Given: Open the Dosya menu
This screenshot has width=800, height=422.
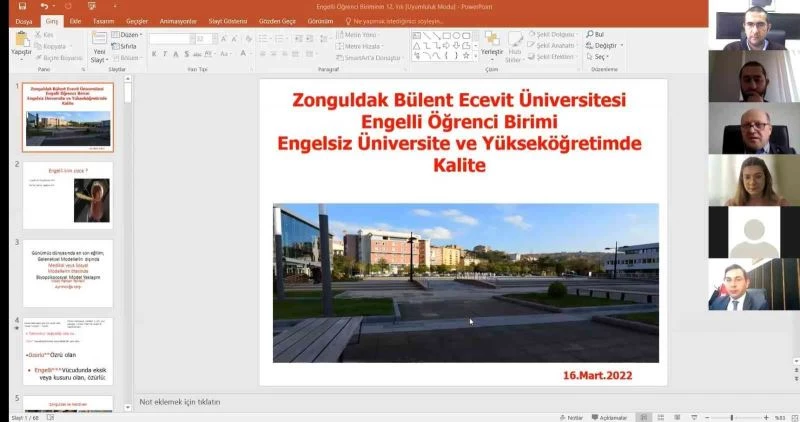Looking at the screenshot, I should [x=23, y=21].
